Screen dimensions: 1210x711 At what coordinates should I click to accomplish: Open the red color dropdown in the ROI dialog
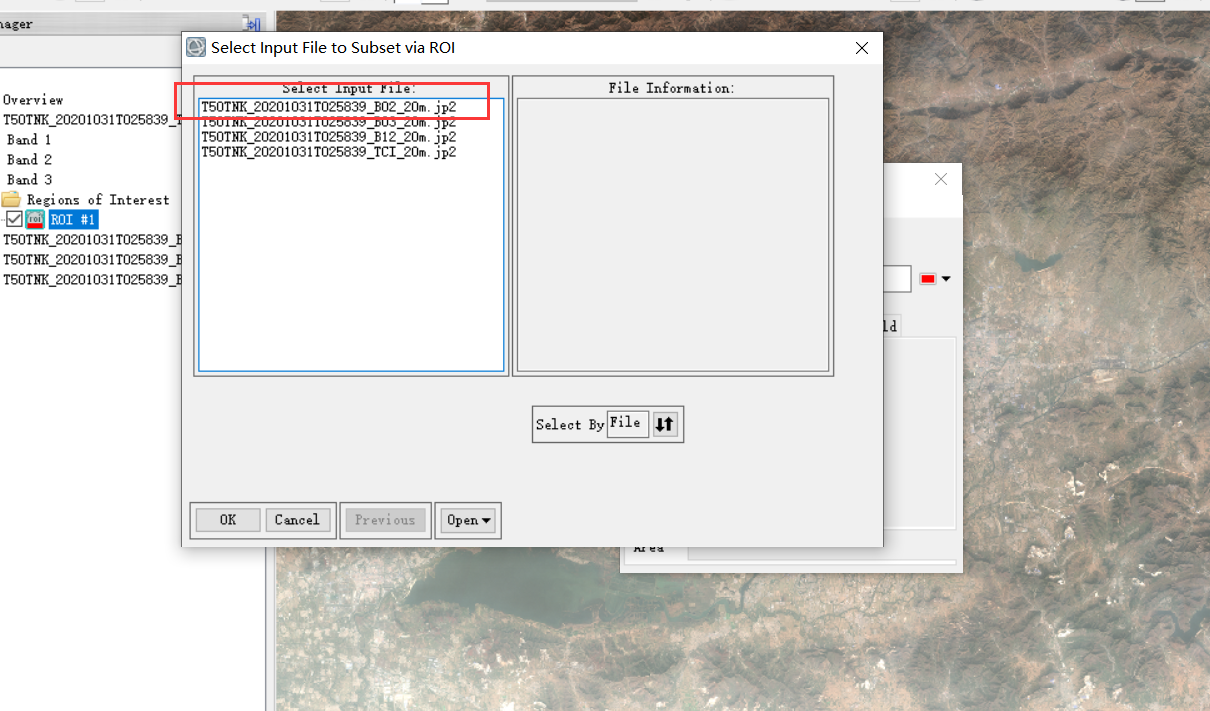click(x=946, y=278)
